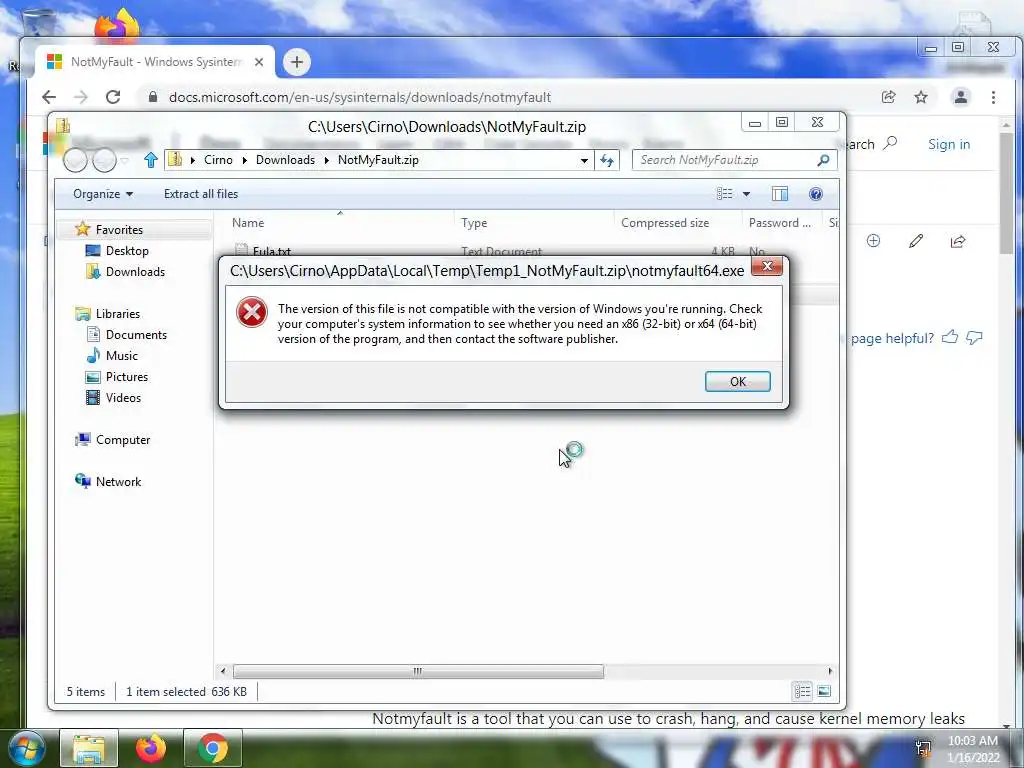Click the edit pencil icon on webpage
This screenshot has height=768, width=1024.
click(x=916, y=242)
